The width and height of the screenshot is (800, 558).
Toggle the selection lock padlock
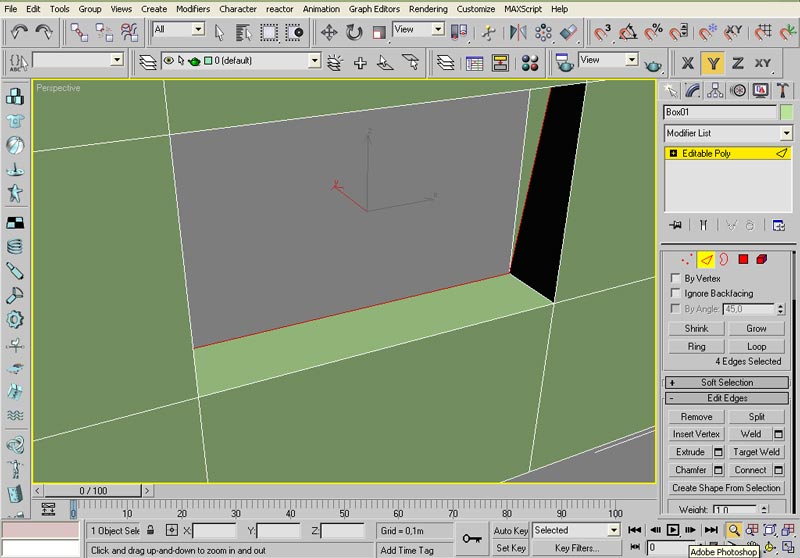click(x=151, y=530)
